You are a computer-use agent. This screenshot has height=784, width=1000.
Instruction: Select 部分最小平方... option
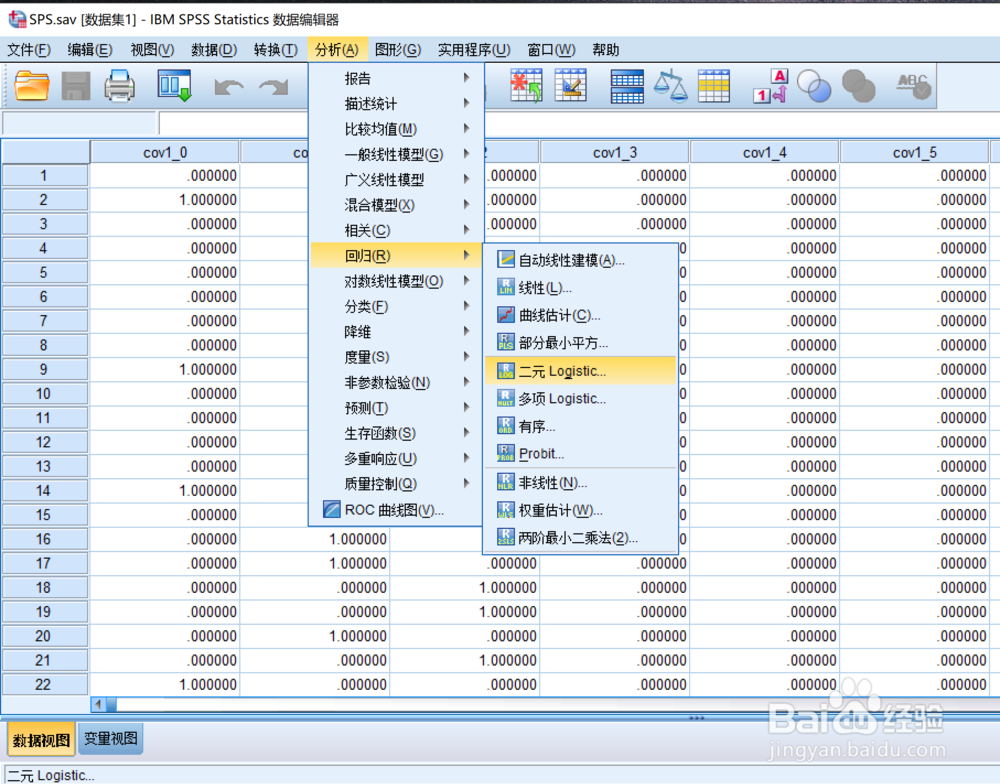click(580, 343)
